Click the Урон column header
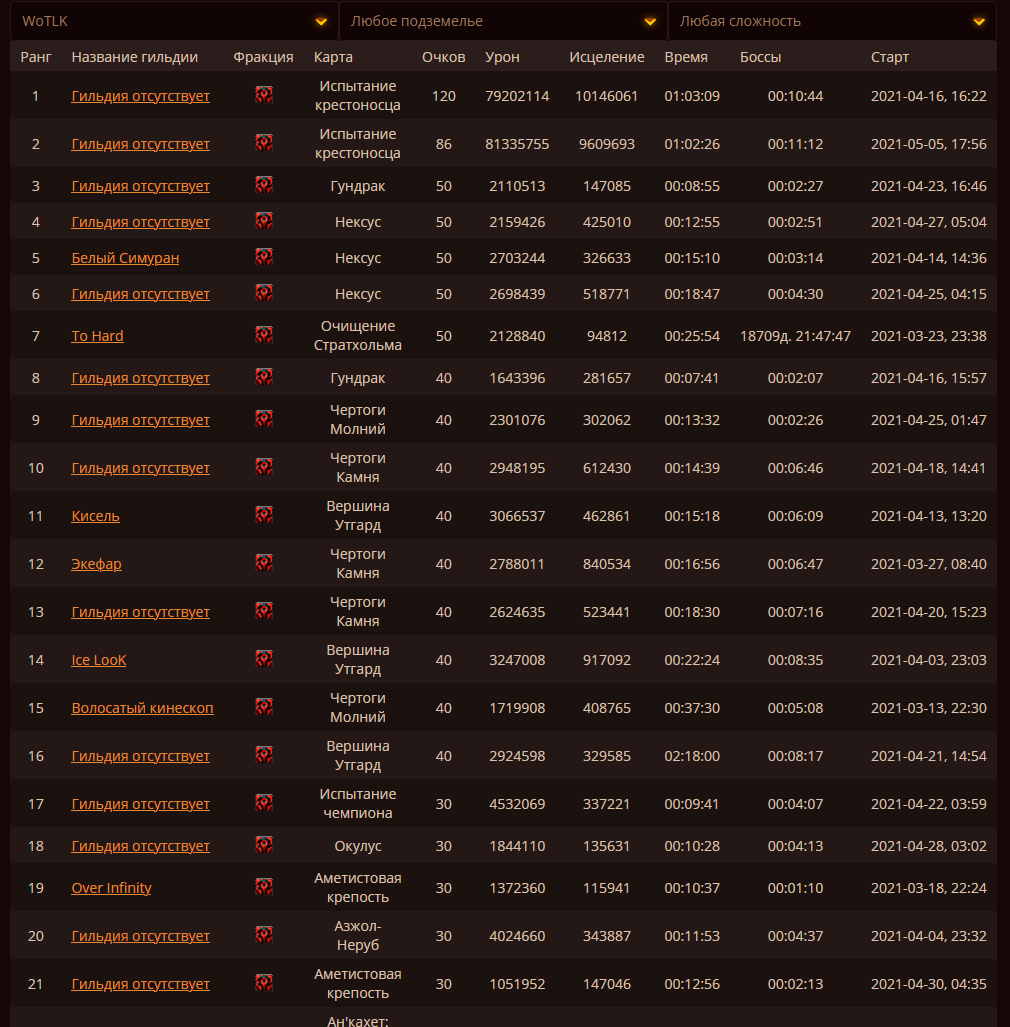Screen dimensions: 1010x1027 [x=502, y=57]
